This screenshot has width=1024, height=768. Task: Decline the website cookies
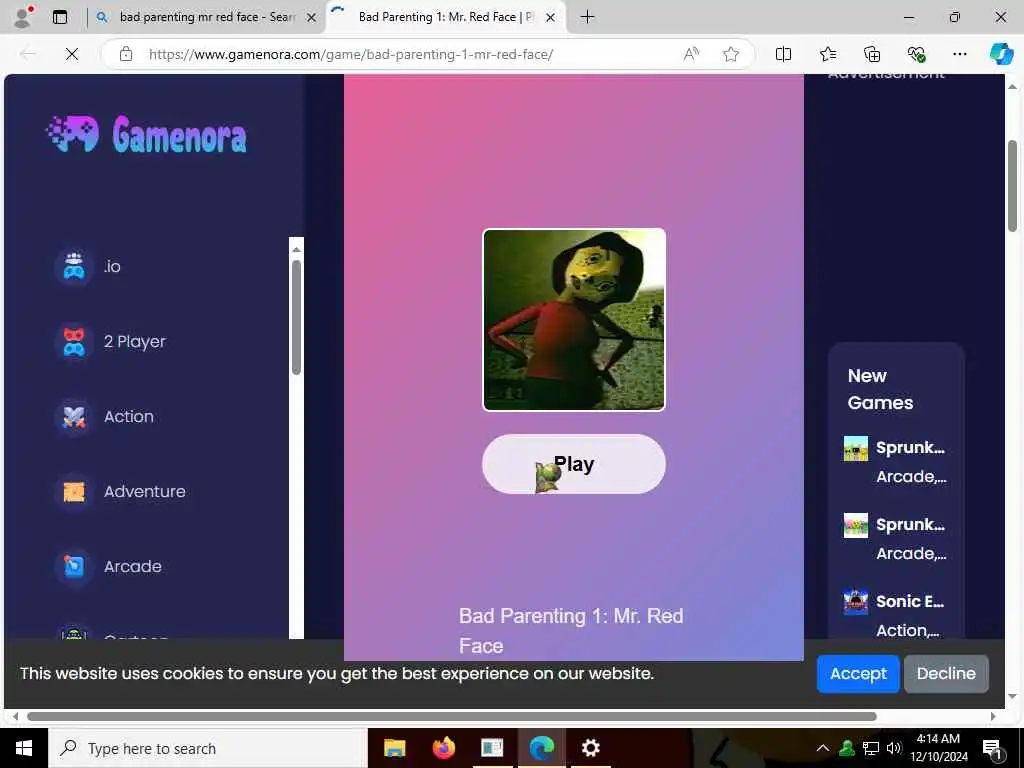click(x=946, y=673)
